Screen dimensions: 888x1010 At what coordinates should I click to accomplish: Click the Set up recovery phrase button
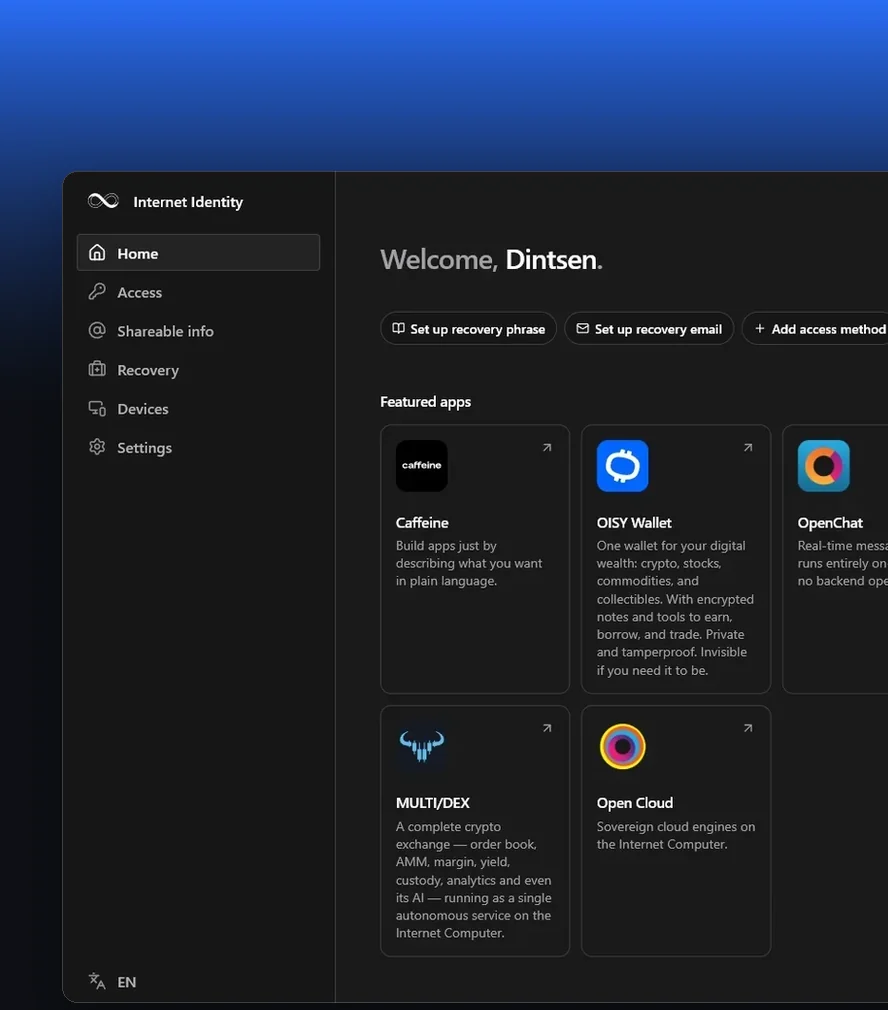pos(468,329)
